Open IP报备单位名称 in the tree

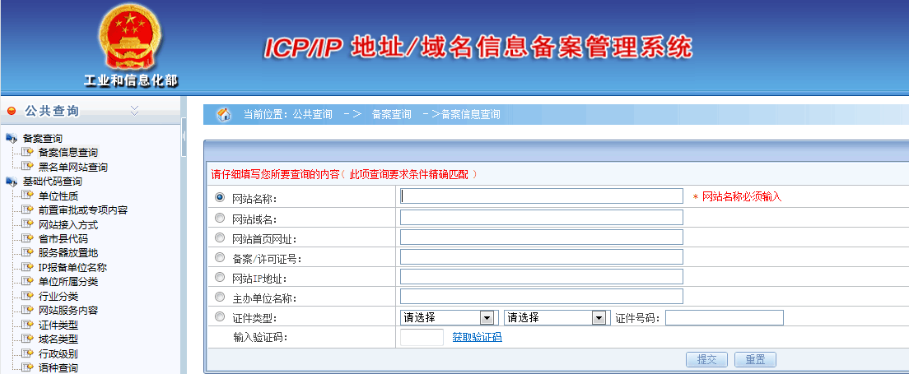click(x=73, y=267)
